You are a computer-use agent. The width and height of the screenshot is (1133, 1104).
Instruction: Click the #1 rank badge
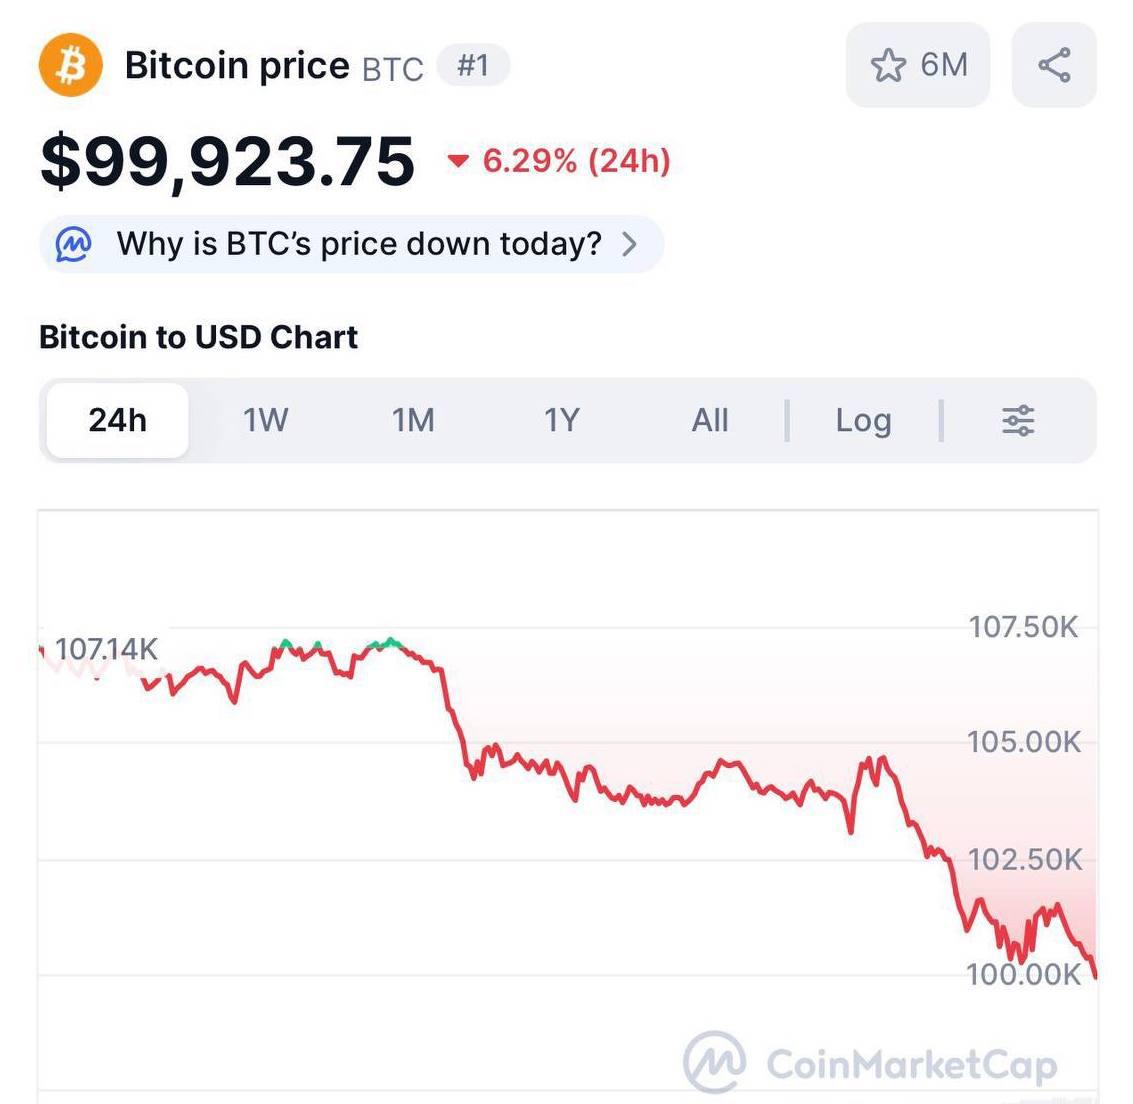(472, 63)
